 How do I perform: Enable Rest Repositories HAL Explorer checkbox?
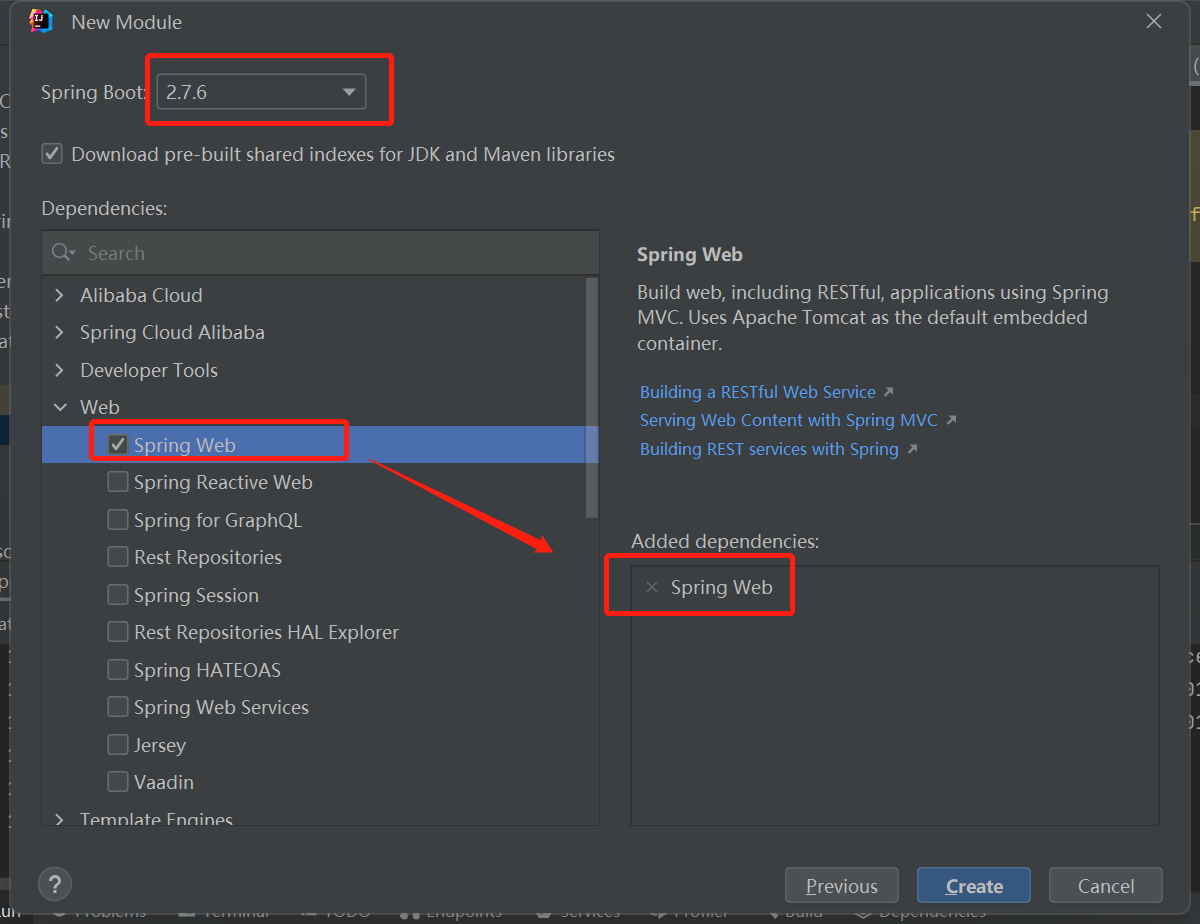[x=118, y=632]
